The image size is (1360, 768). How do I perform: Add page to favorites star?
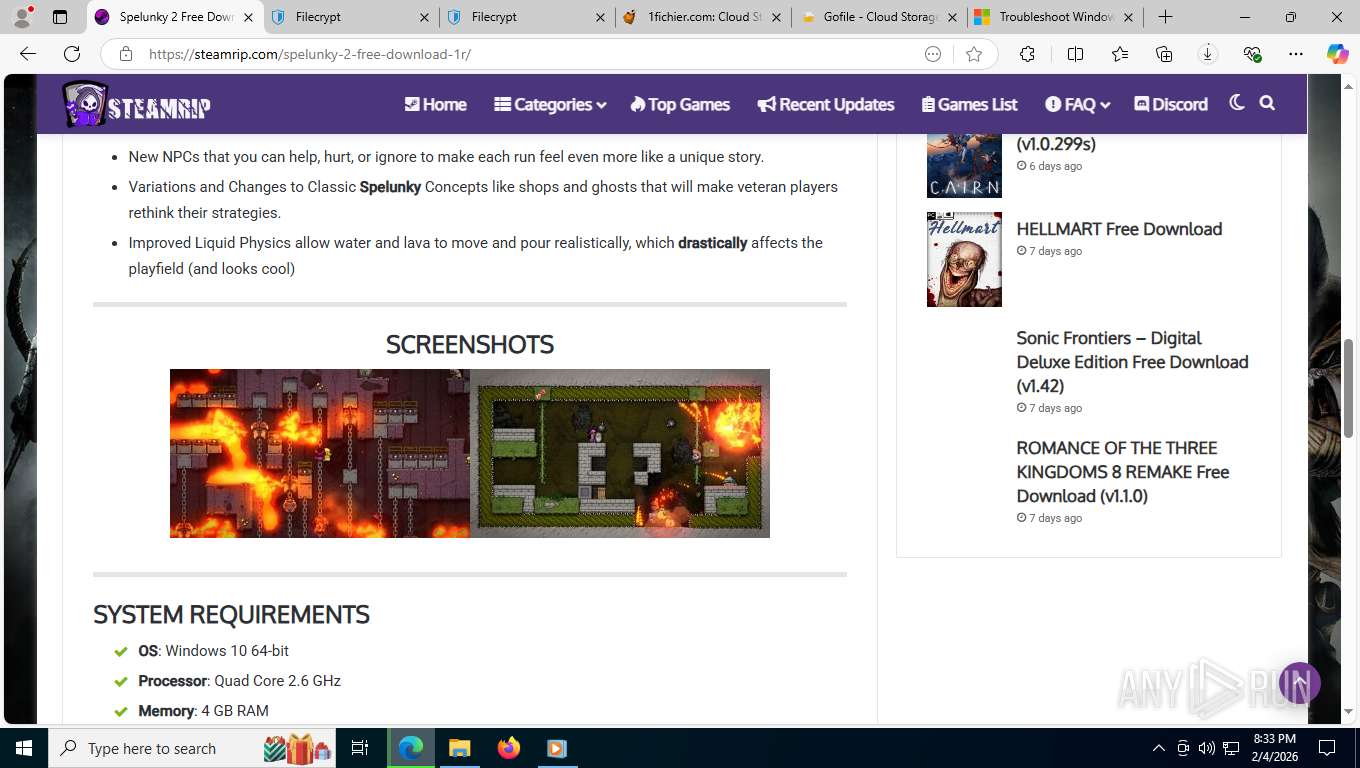coord(974,54)
